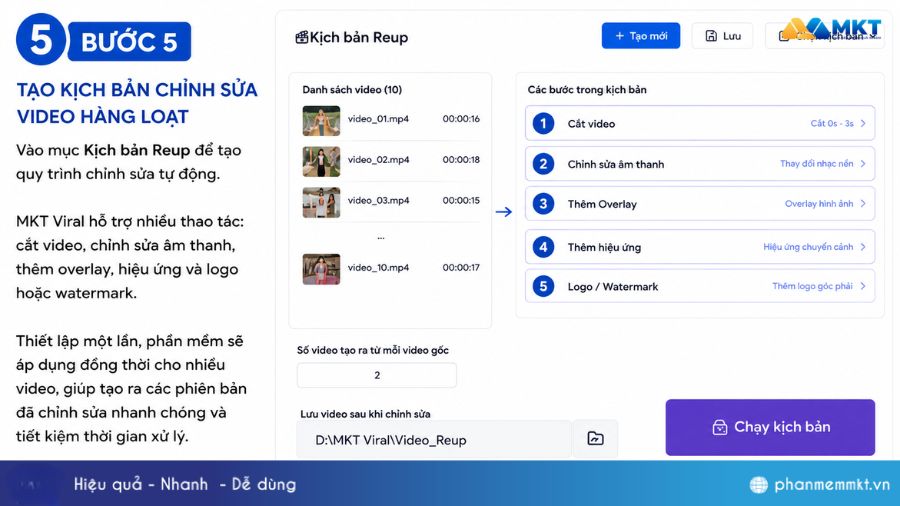Screen dimensions: 900x506
Task: Open Thêm logo góc phải setting
Action: tap(812, 286)
